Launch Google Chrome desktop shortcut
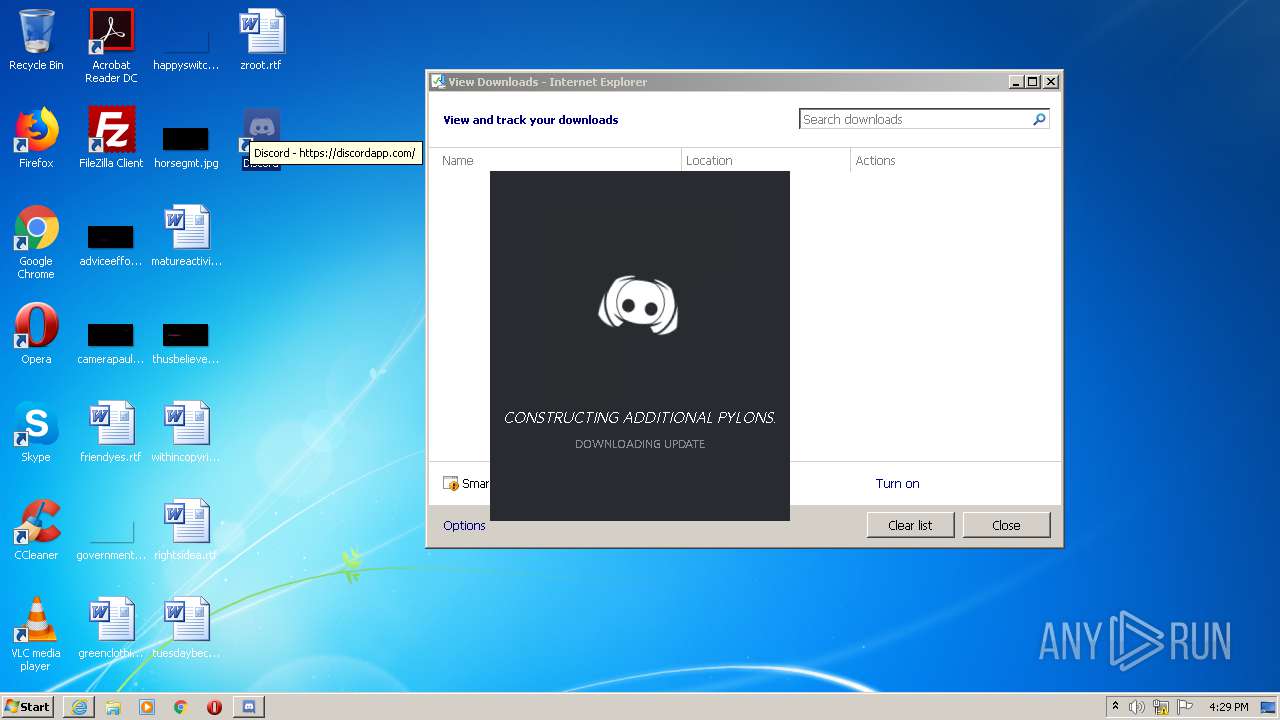The width and height of the screenshot is (1280, 720). click(36, 242)
